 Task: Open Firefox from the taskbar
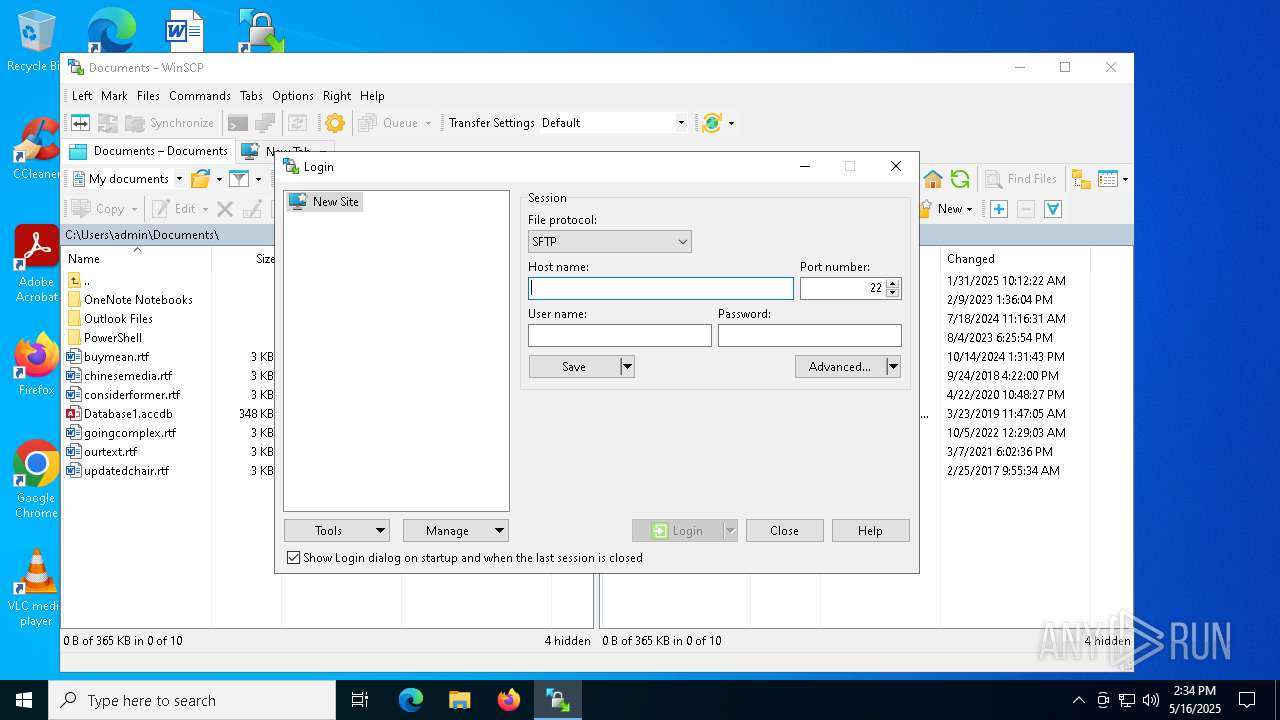[x=509, y=700]
